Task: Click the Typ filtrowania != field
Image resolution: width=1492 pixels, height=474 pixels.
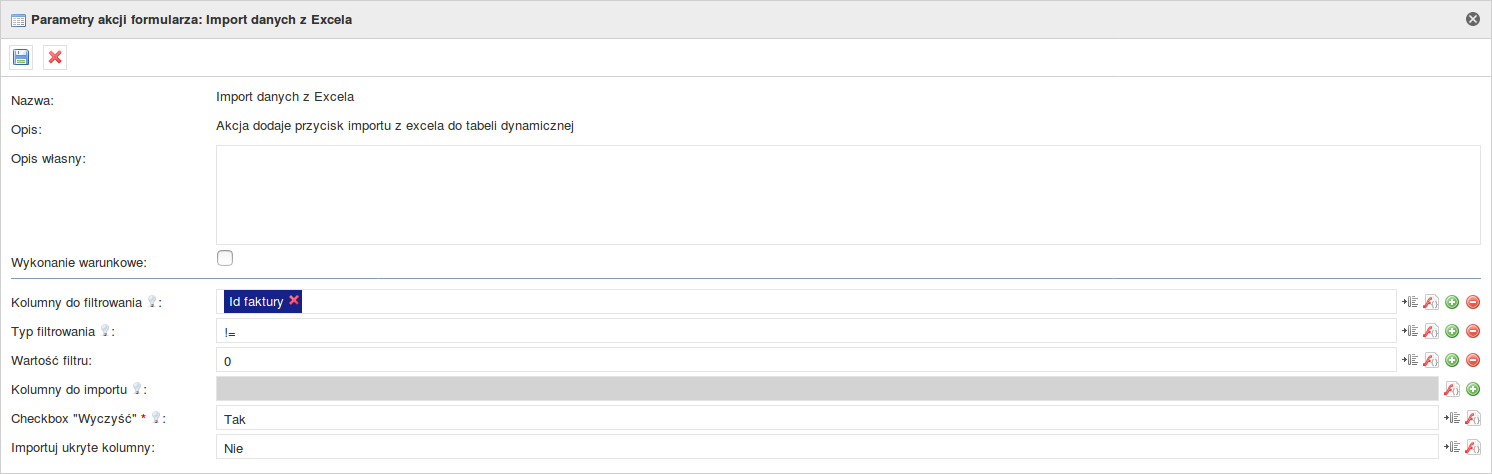Action: click(806, 331)
